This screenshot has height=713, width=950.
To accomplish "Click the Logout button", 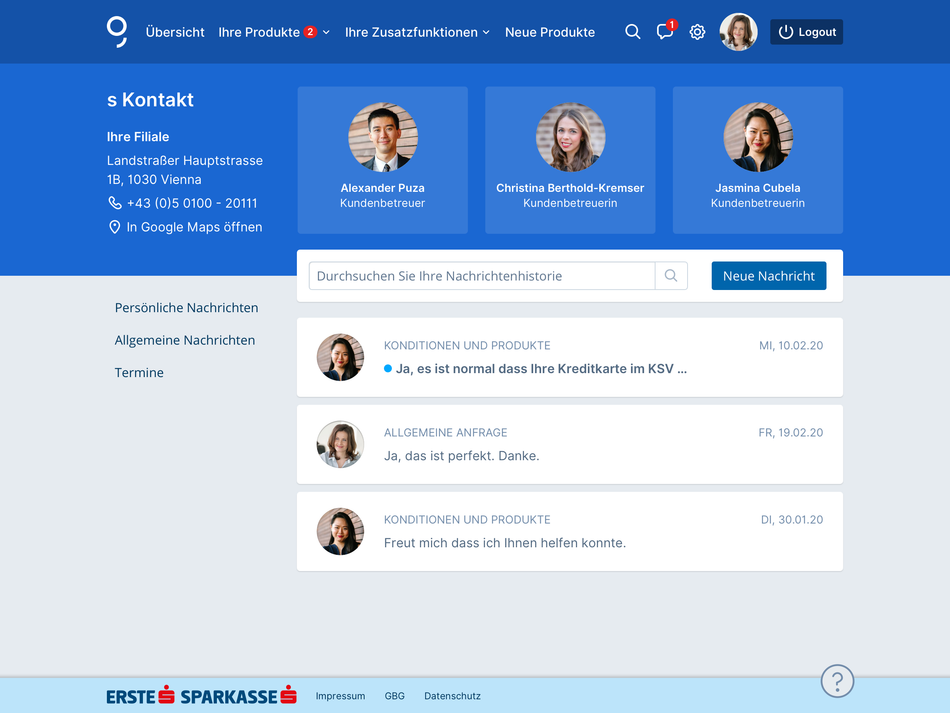I will coord(806,32).
